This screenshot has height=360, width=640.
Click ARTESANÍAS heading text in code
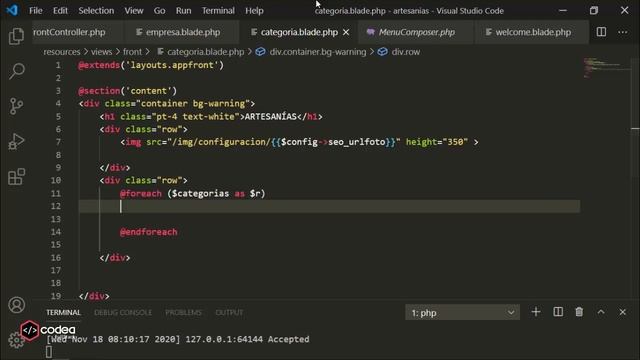(271, 116)
